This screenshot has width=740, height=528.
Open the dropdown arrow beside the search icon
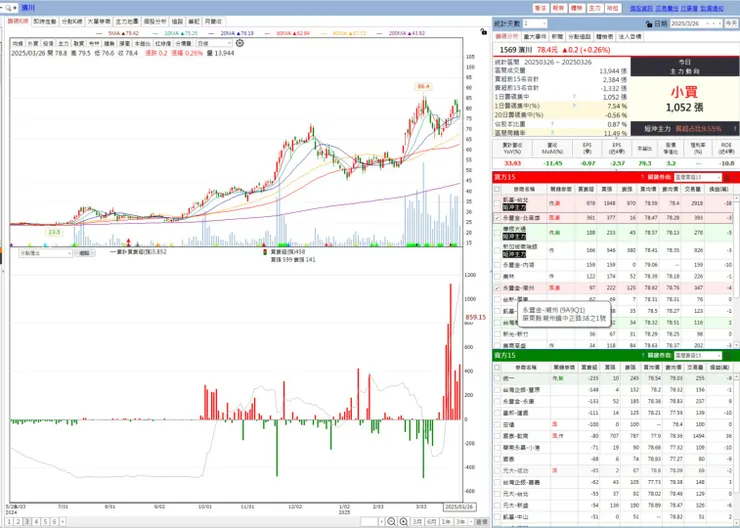click(x=15, y=8)
